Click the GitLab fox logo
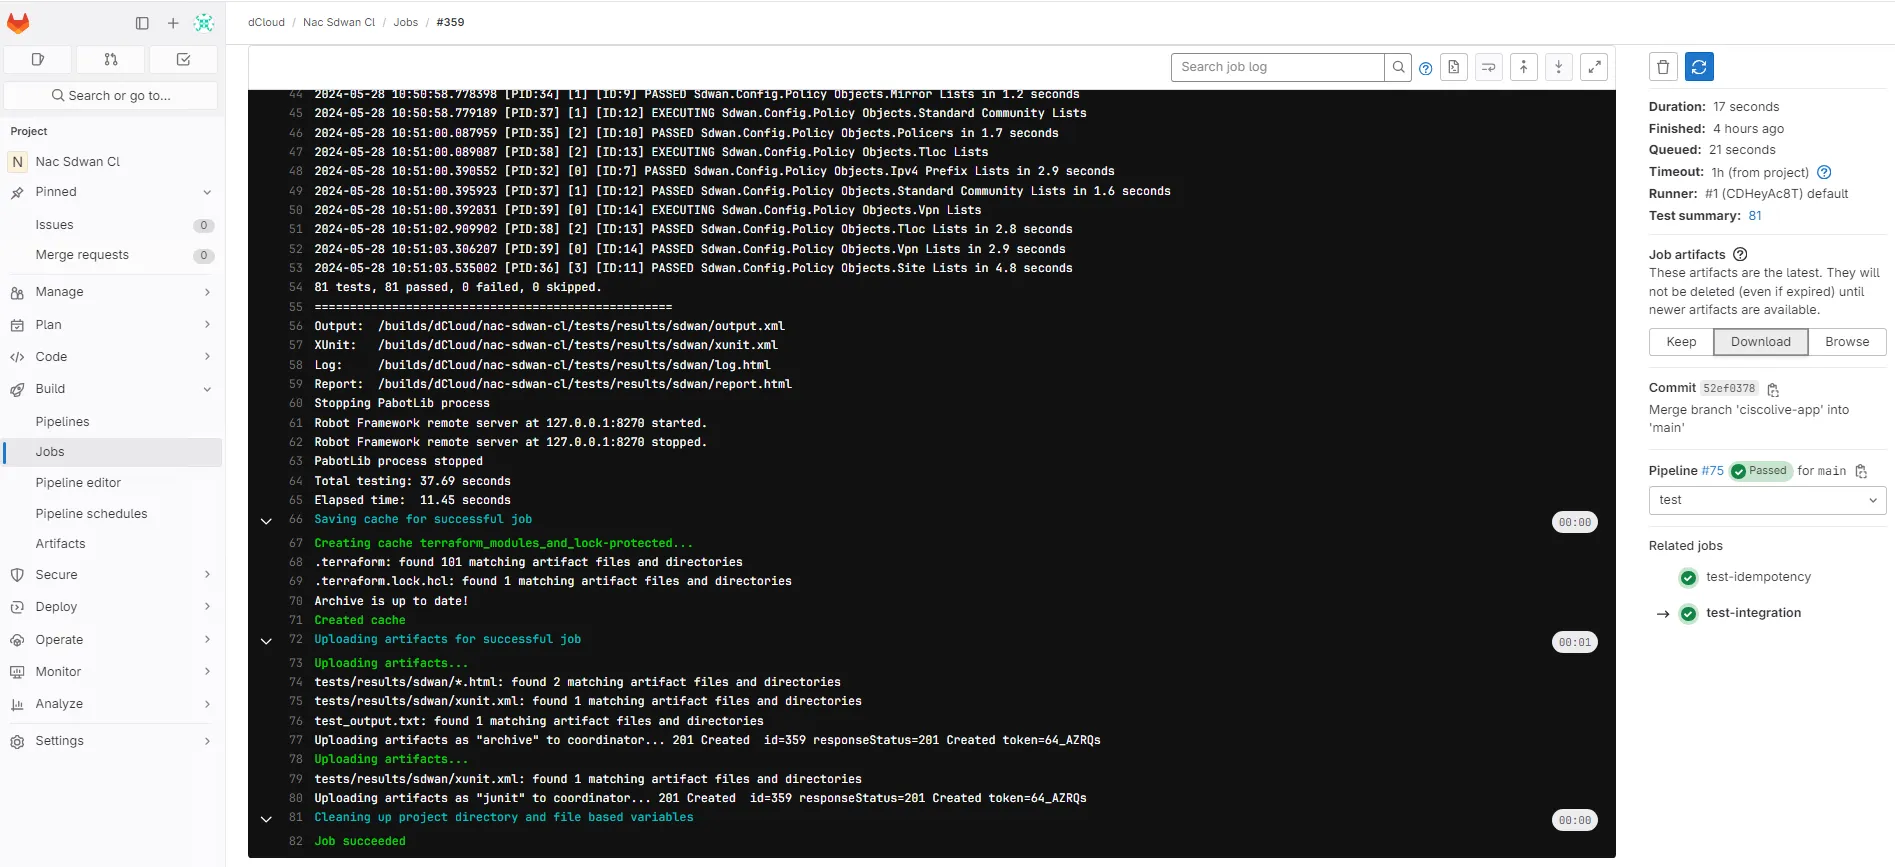 (18, 23)
